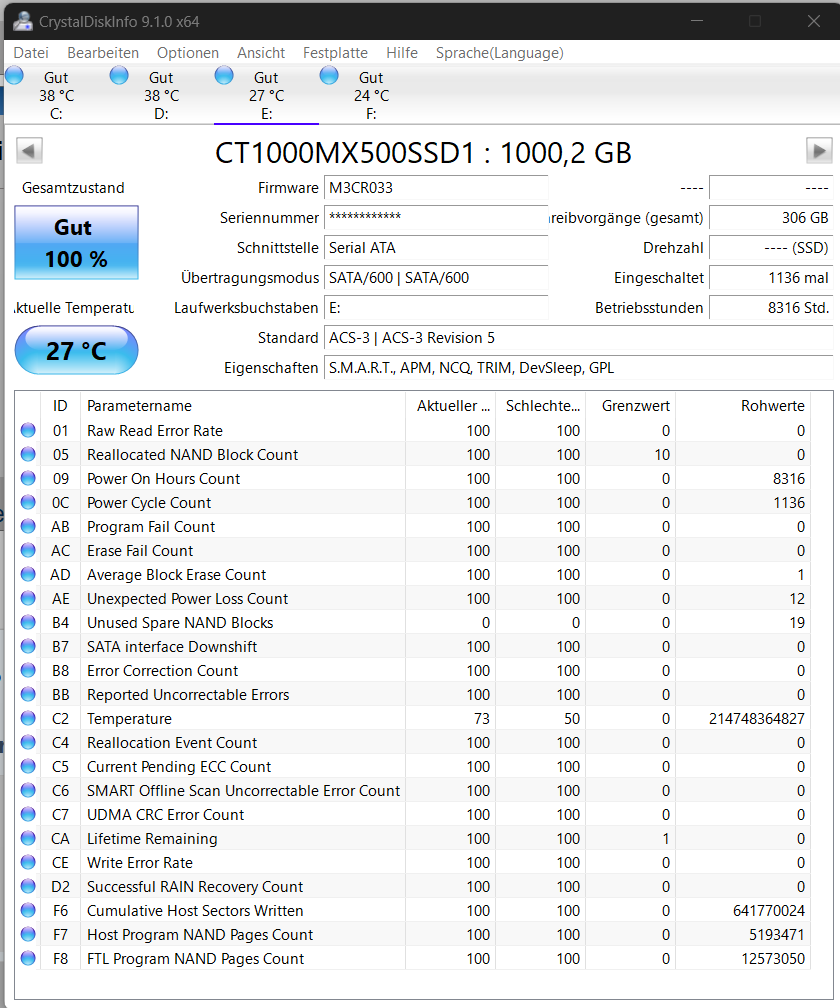Click status orb for Raw Read Error Rate
840x1008 pixels.
pos(28,430)
